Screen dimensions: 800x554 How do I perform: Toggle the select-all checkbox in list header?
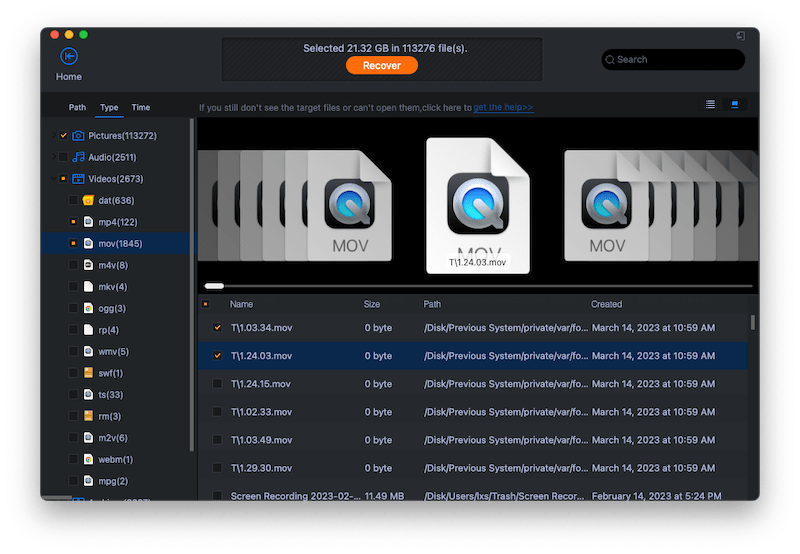[206, 304]
